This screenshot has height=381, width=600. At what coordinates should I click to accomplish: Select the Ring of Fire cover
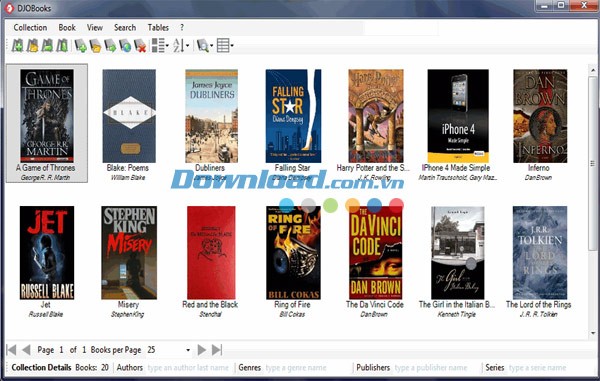(x=293, y=253)
